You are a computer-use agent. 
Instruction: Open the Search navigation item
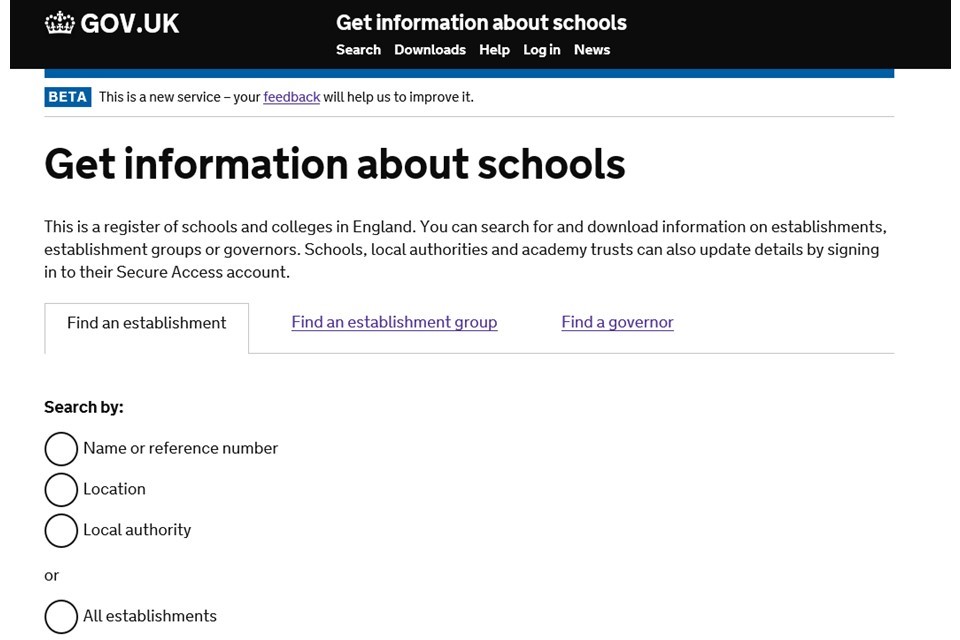[358, 50]
